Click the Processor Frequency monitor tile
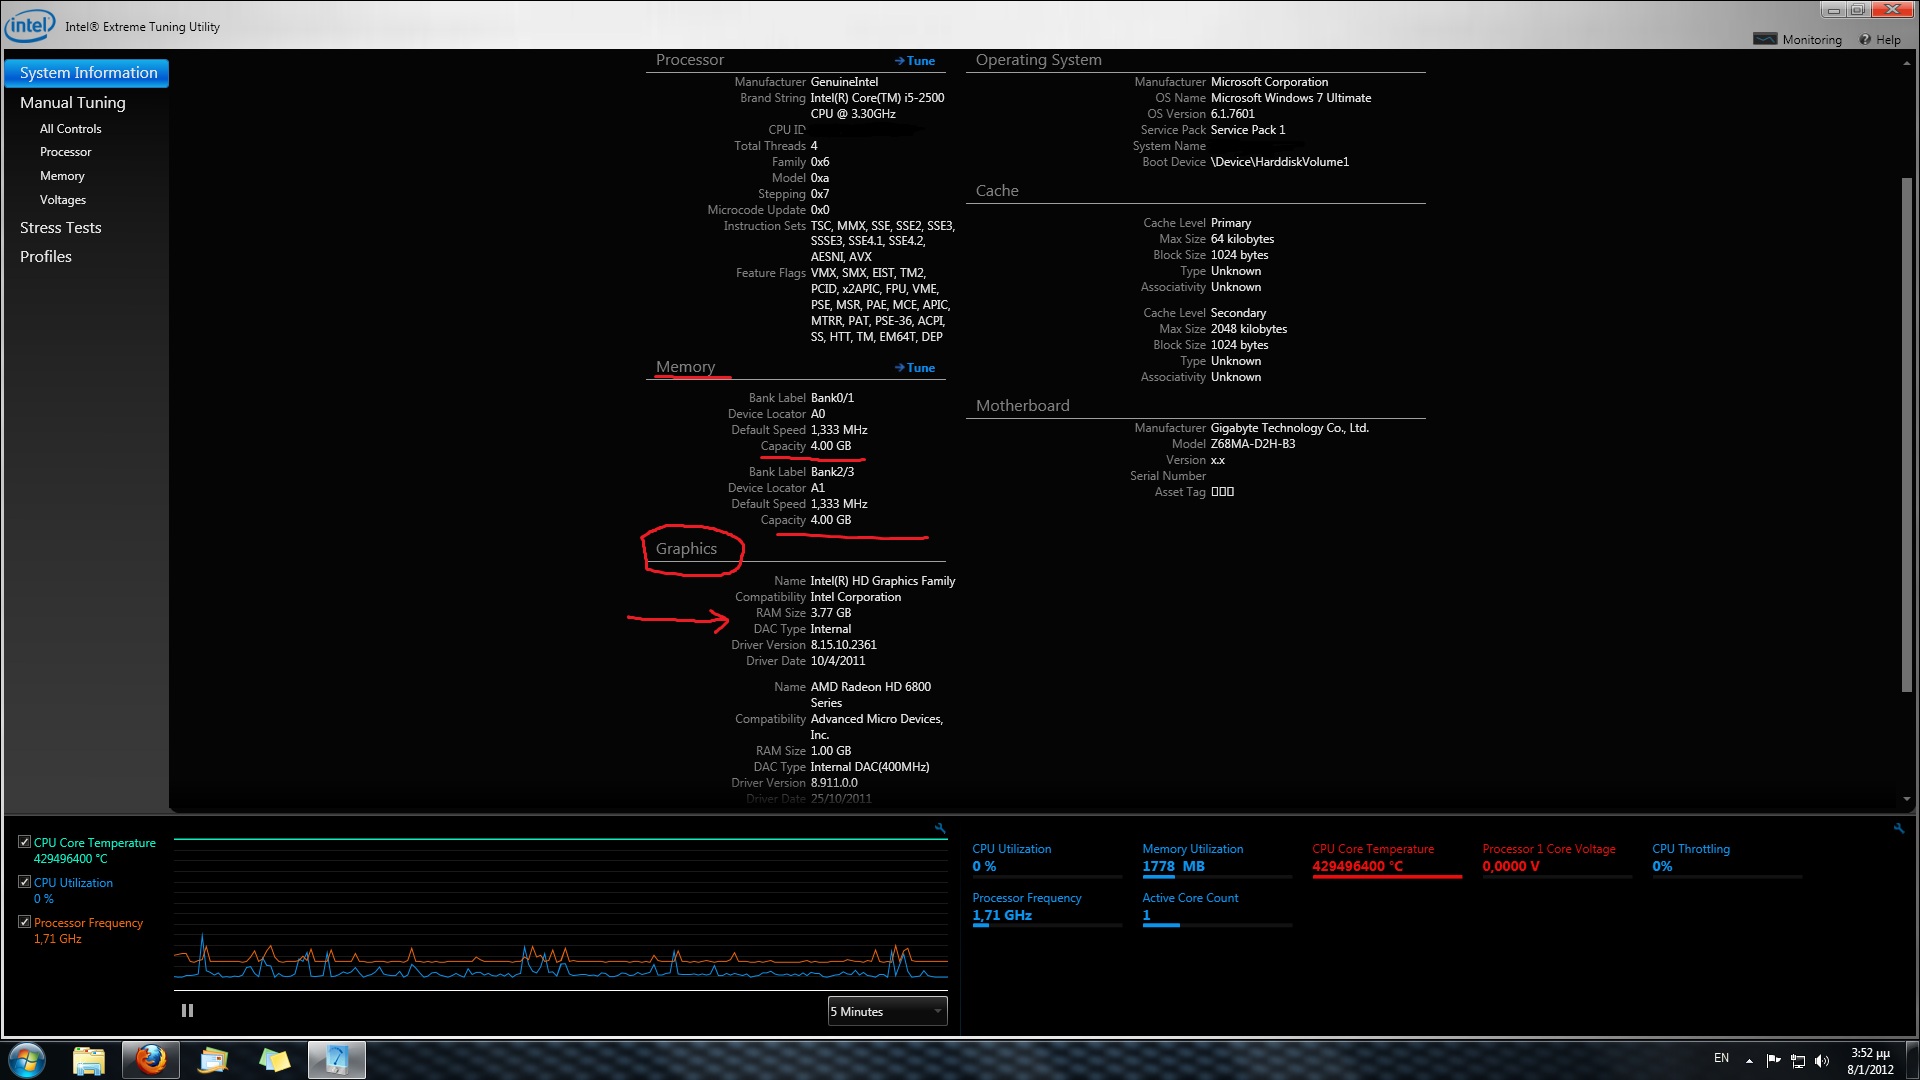Screen dimensions: 1920x1080 pos(1047,909)
